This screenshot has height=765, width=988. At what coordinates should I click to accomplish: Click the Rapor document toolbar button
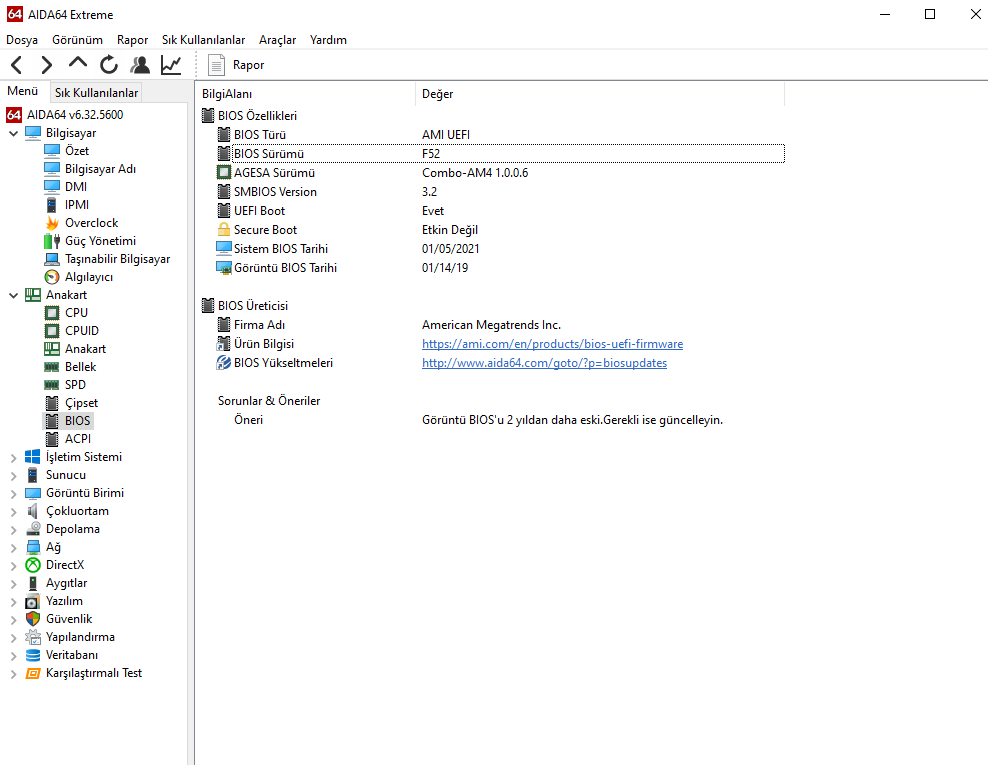pyautogui.click(x=236, y=65)
